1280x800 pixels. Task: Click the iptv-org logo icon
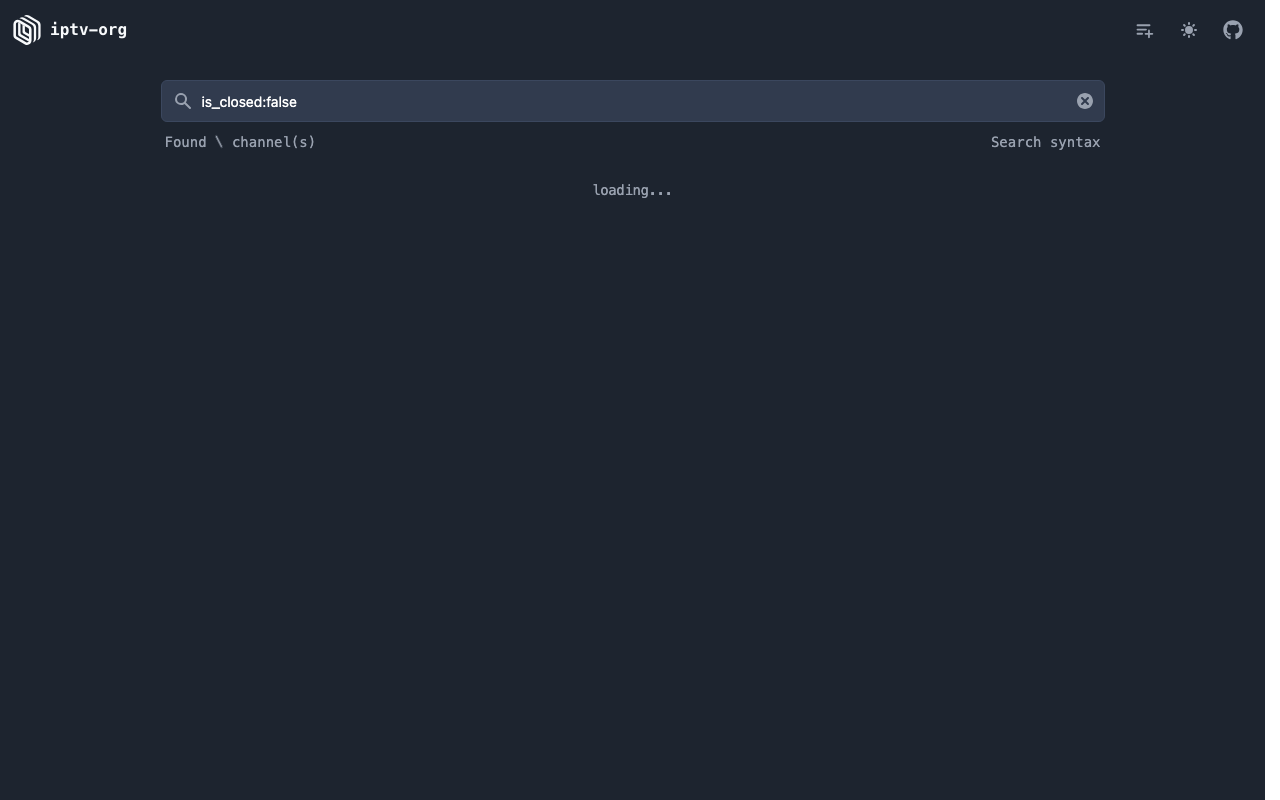point(27,30)
